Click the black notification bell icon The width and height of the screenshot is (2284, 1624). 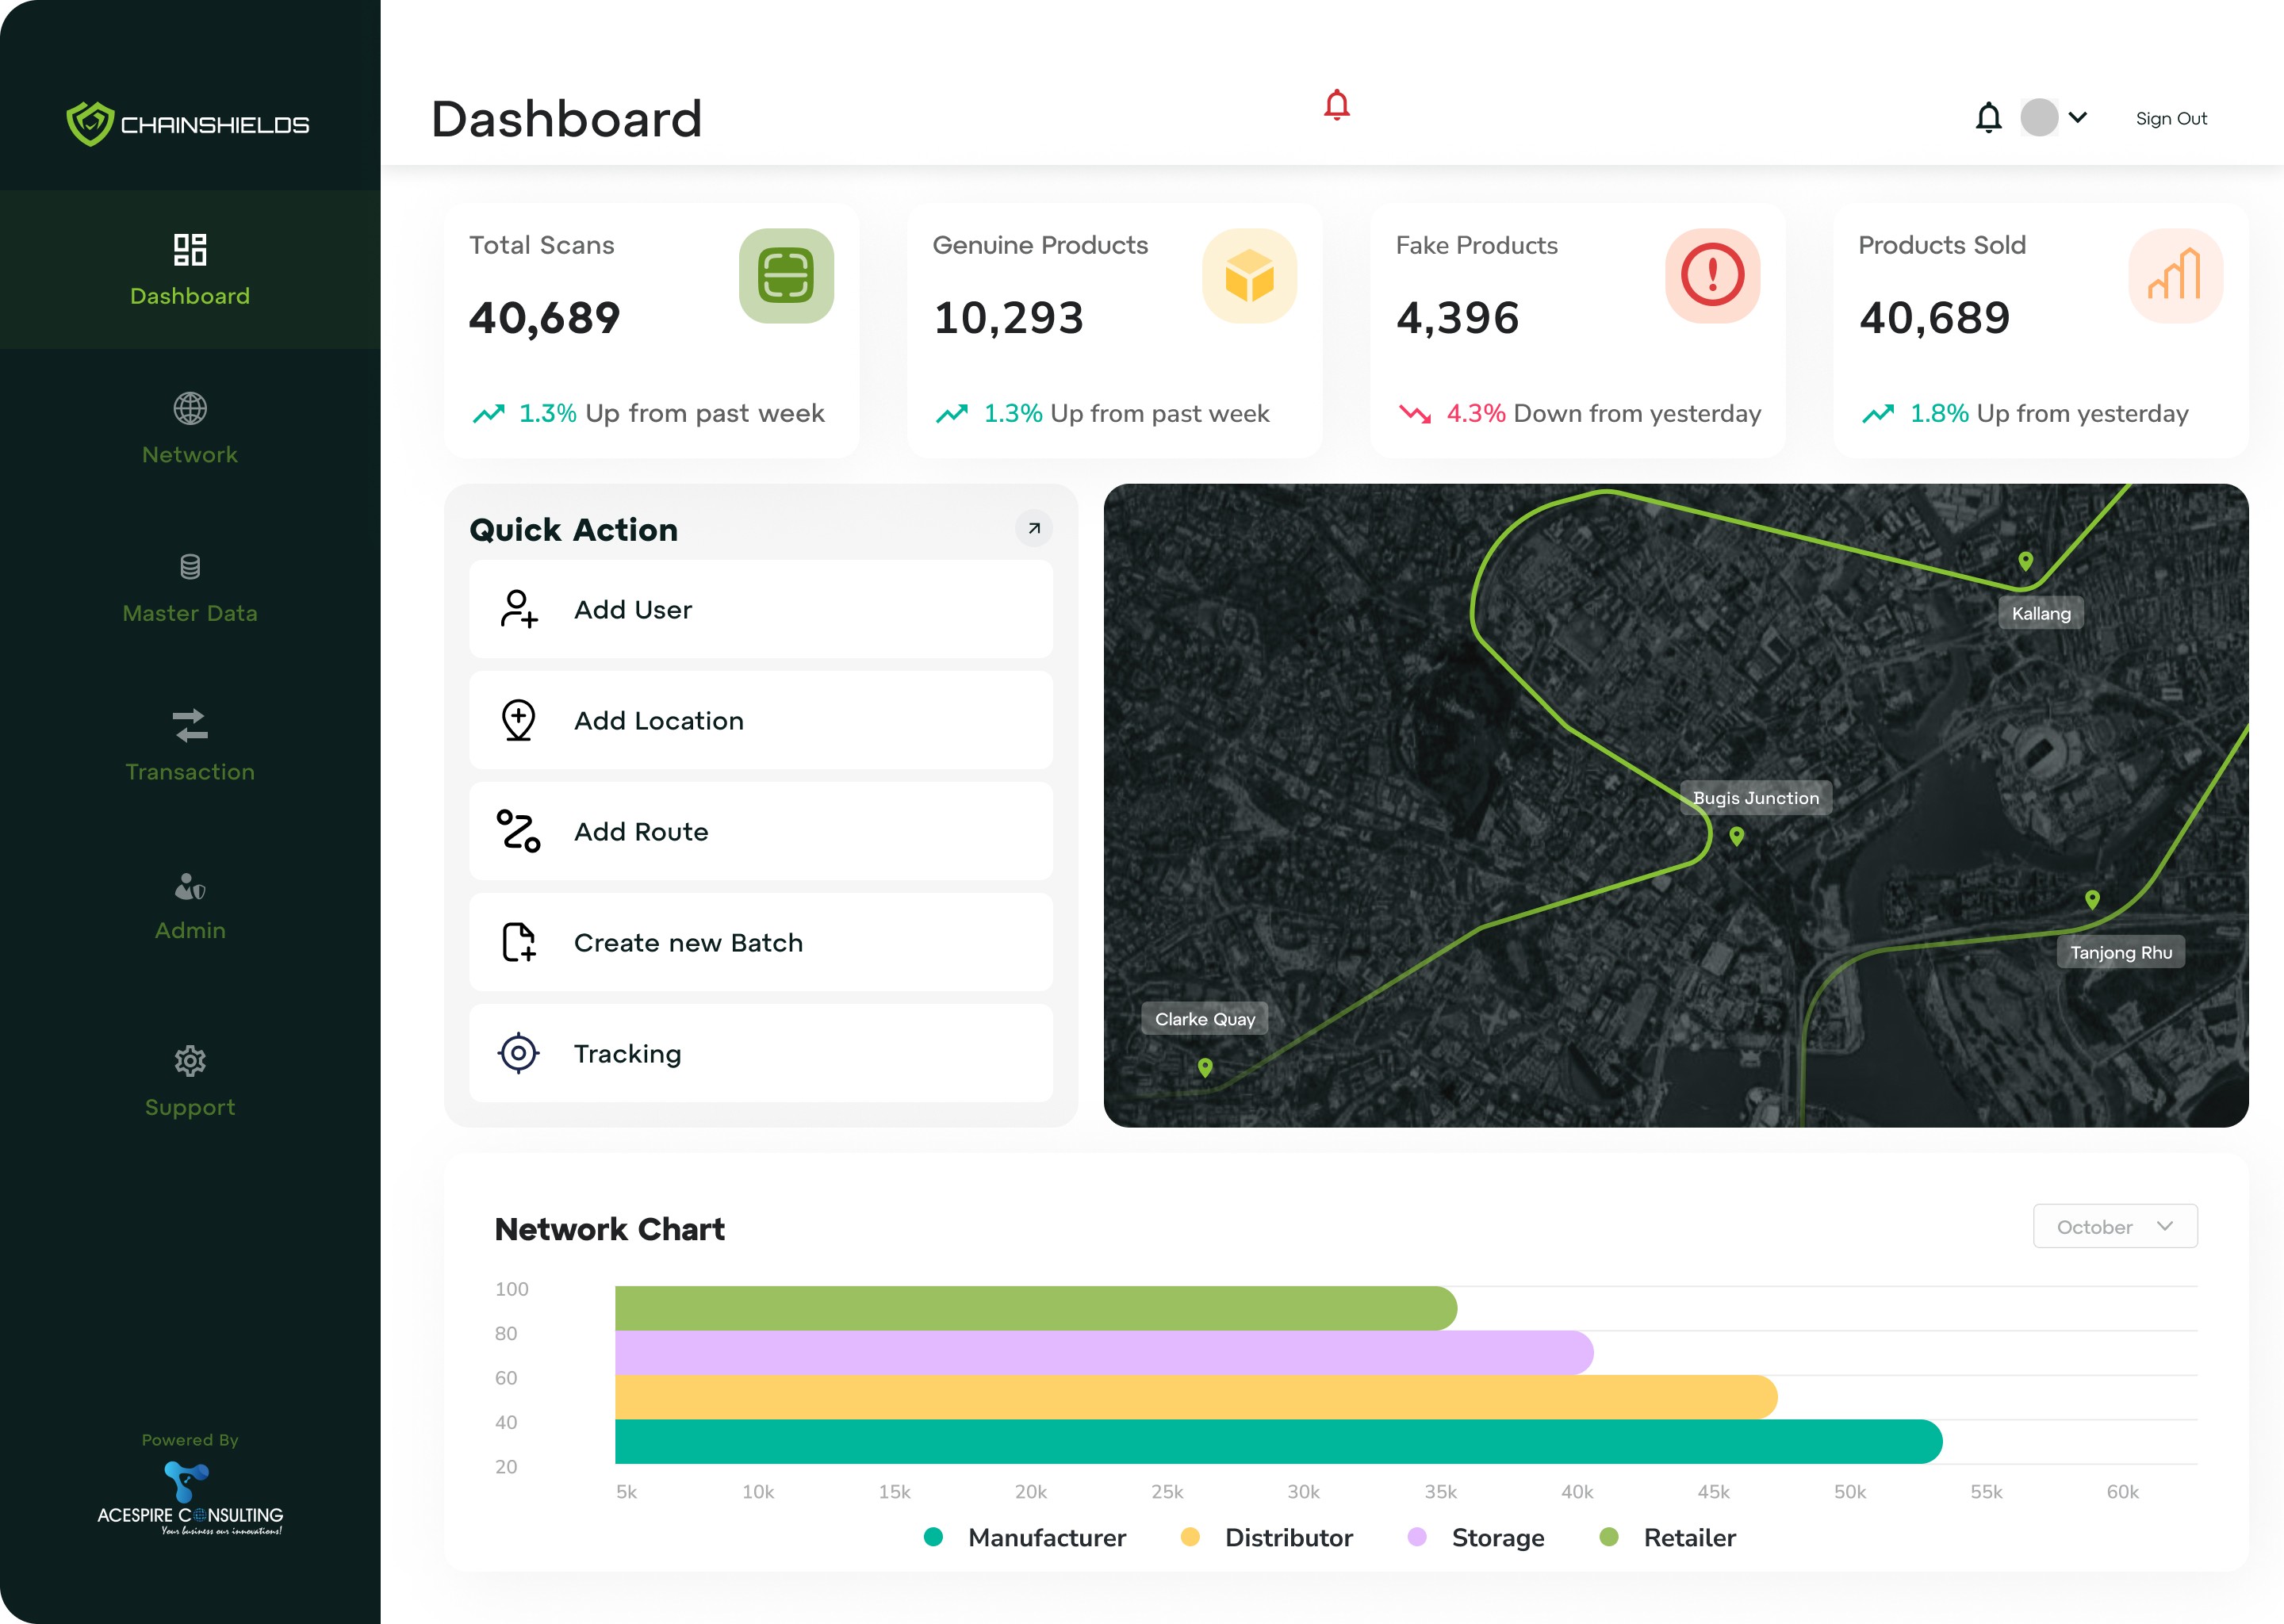pos(1988,118)
